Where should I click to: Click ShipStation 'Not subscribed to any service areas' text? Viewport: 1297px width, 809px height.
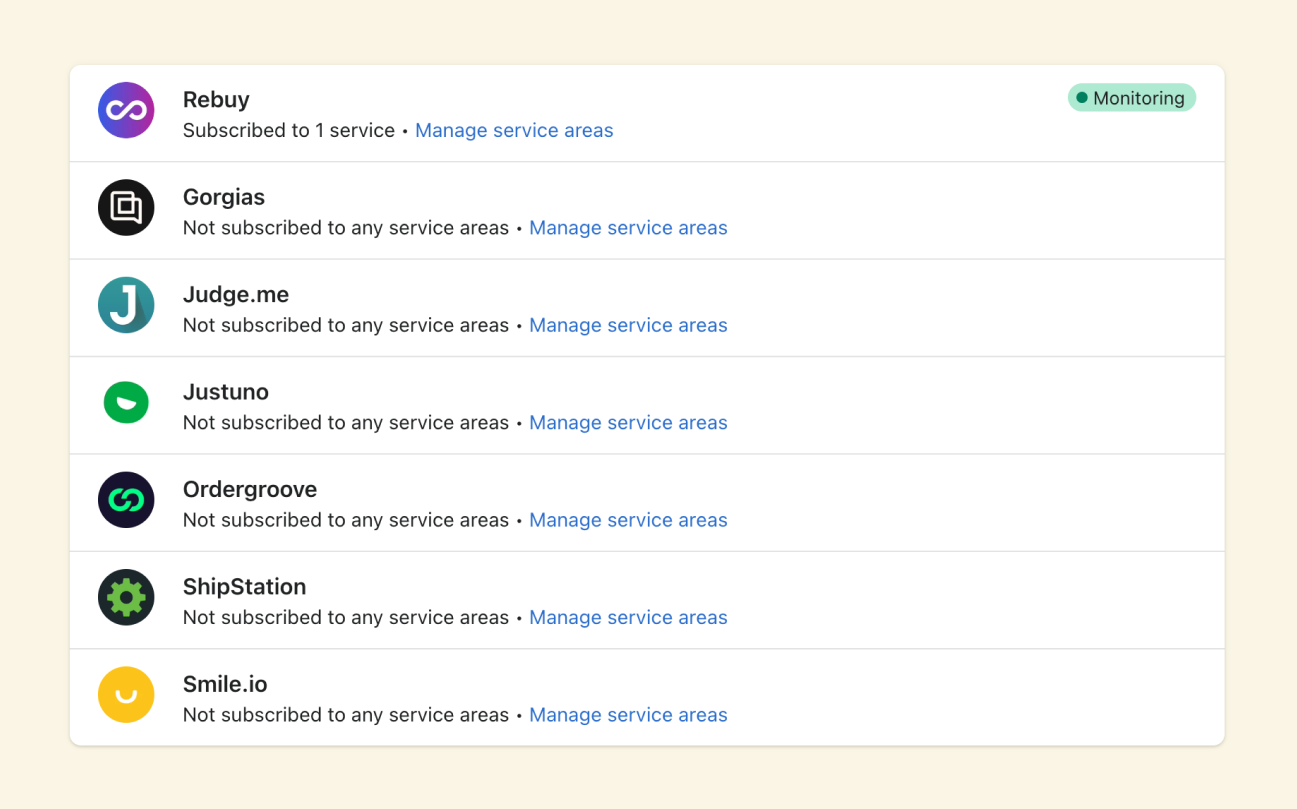[x=346, y=617]
